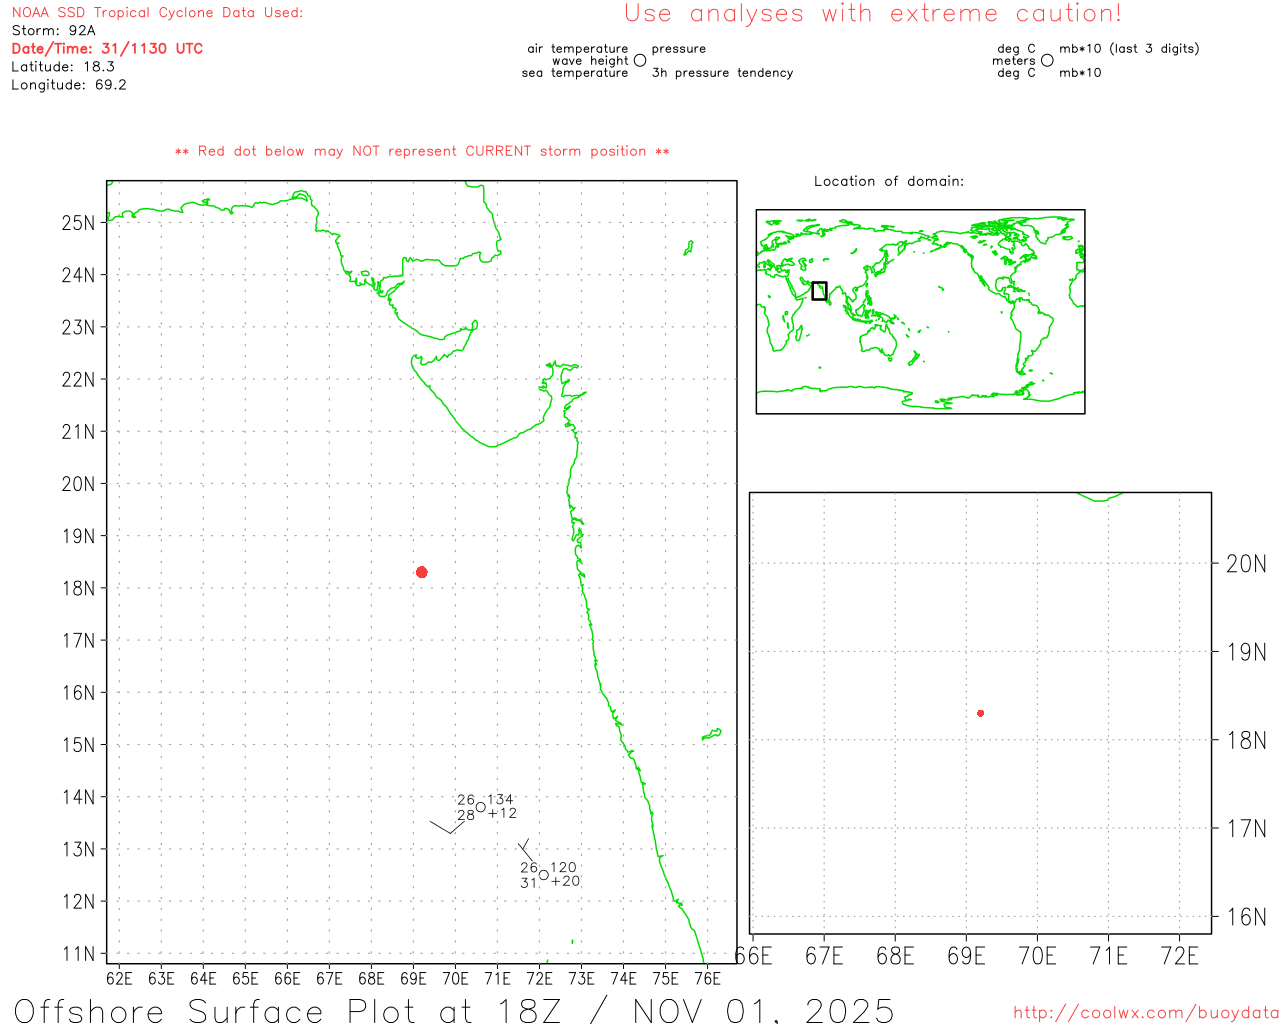Select the 'Latitude: 18.3' value
Screen dimensions: 1280x1024
coord(63,67)
